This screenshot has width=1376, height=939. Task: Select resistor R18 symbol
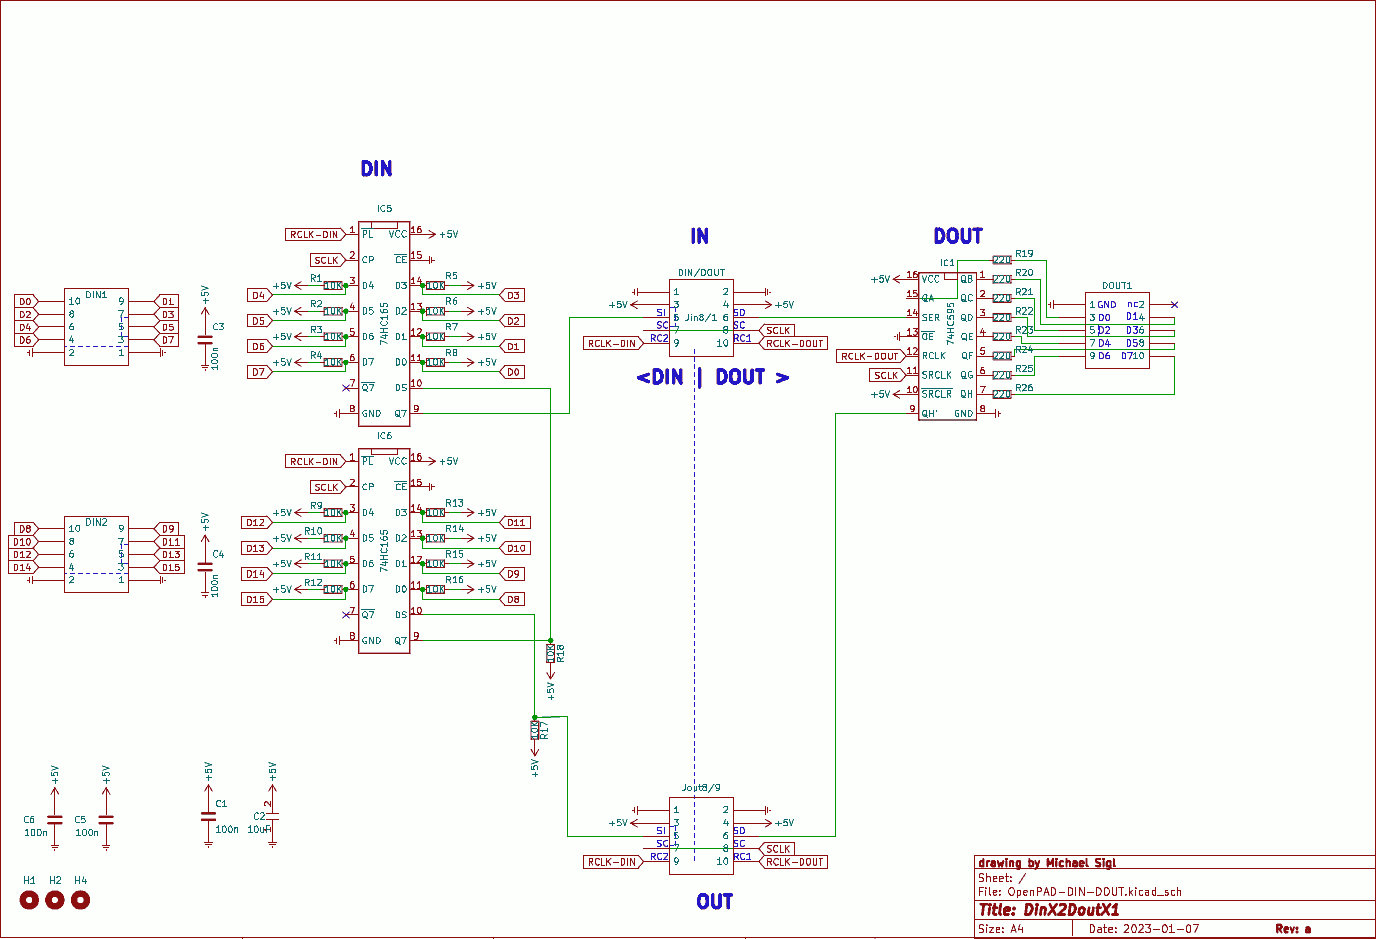551,653
